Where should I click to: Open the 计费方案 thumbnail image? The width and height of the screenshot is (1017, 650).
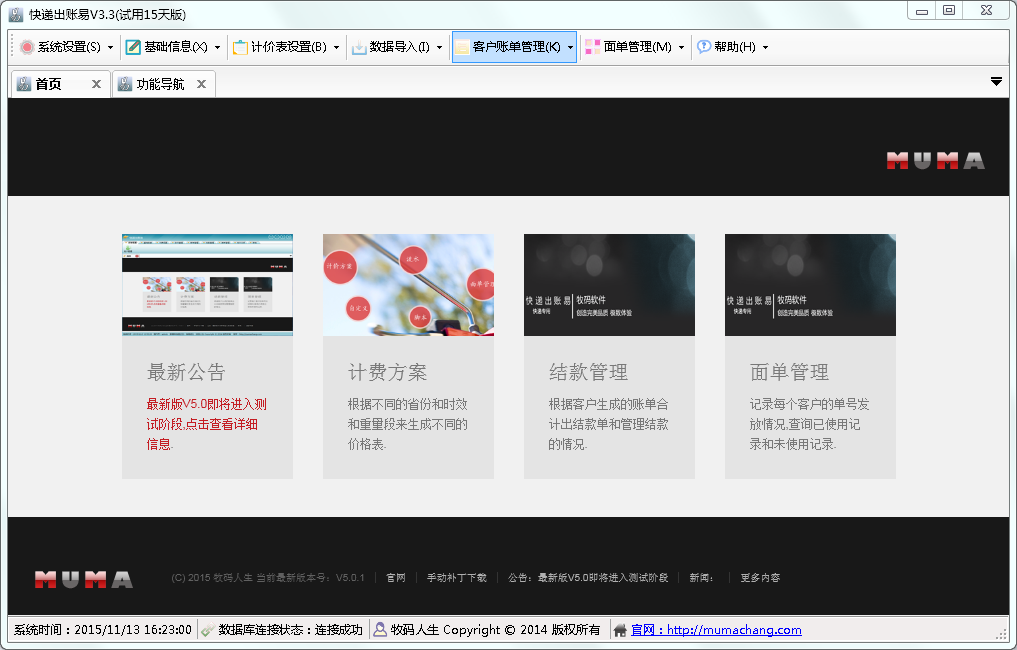[x=408, y=285]
